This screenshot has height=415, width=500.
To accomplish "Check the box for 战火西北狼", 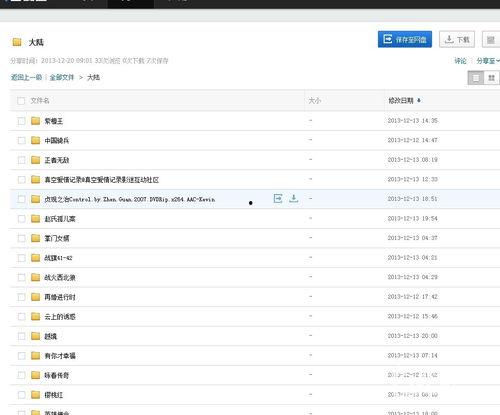I will pyautogui.click(x=21, y=277).
